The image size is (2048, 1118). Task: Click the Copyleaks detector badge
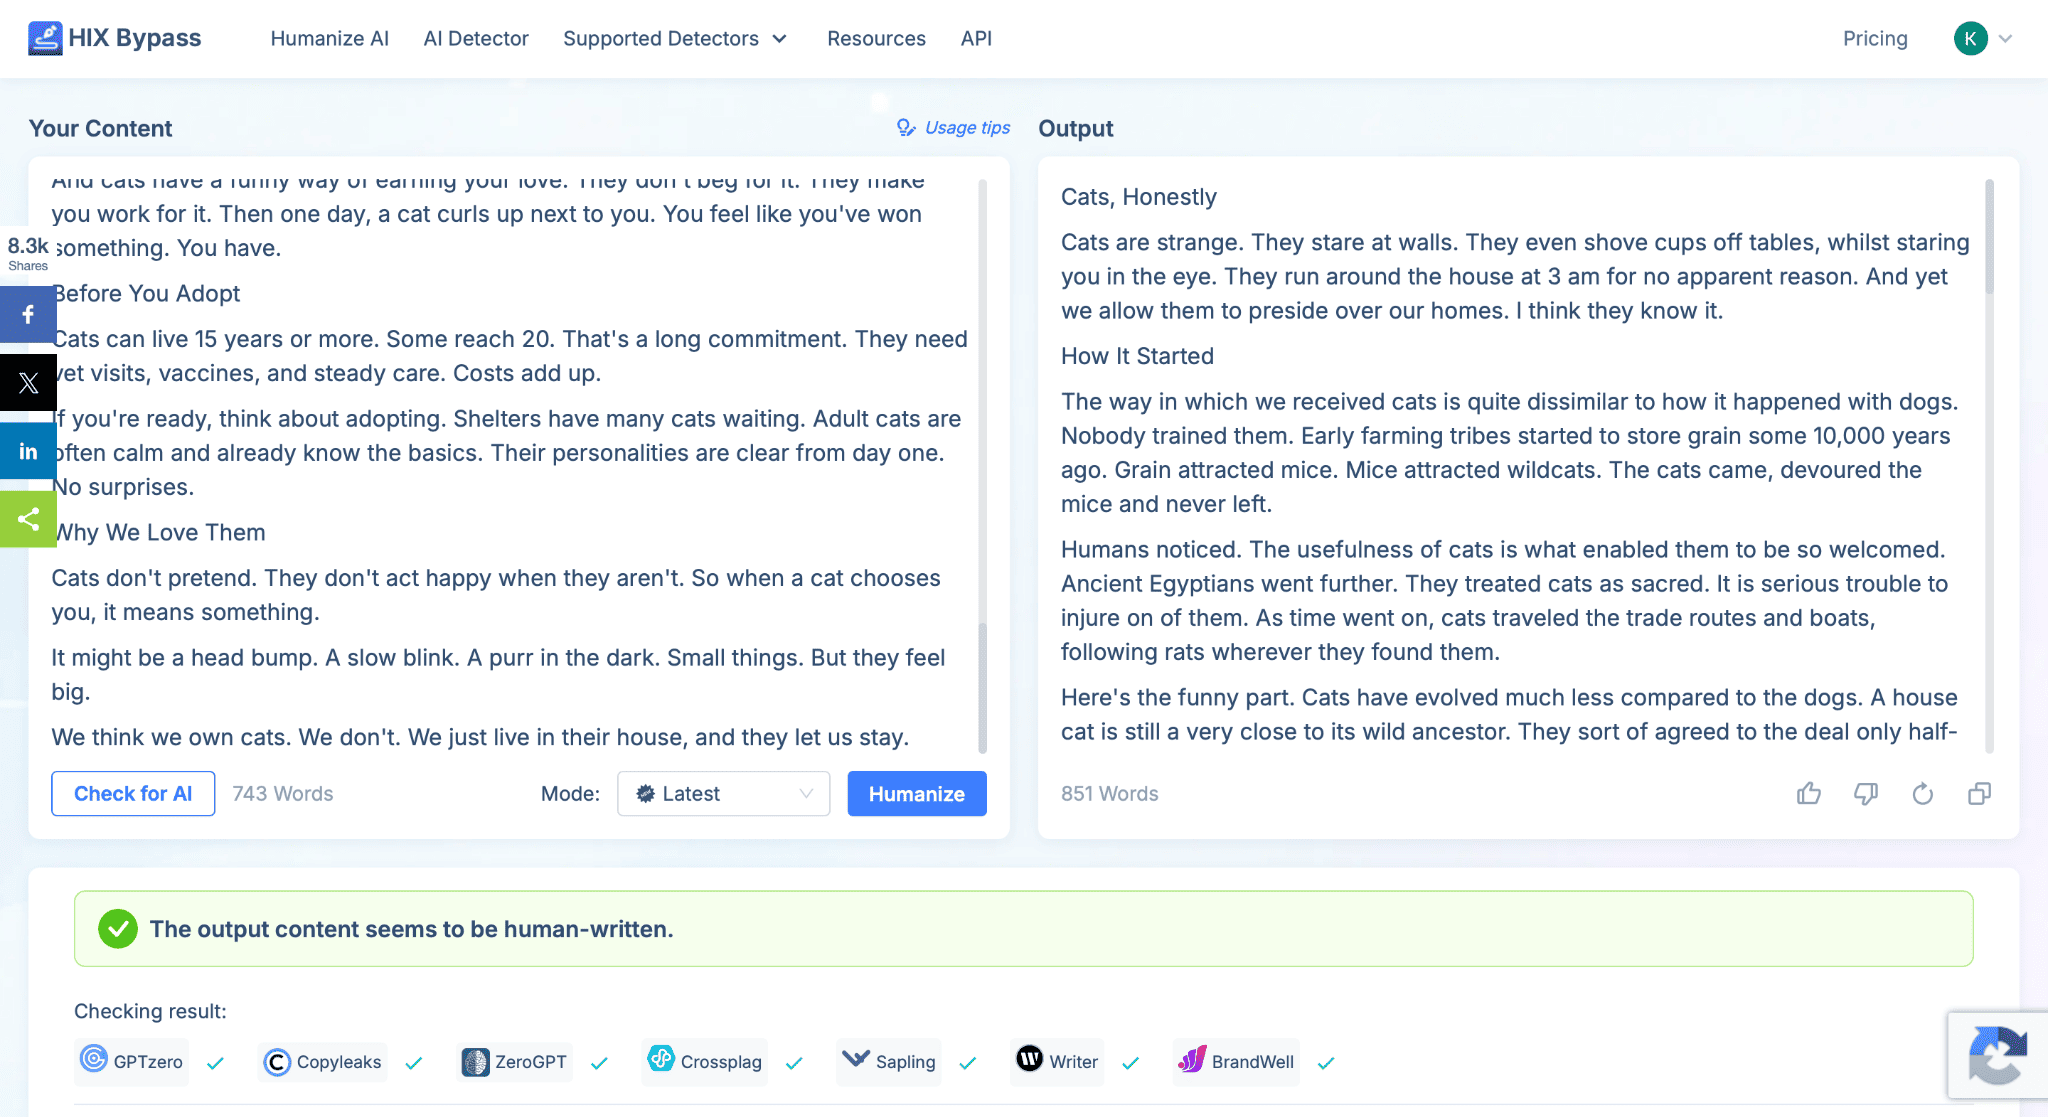(x=322, y=1061)
